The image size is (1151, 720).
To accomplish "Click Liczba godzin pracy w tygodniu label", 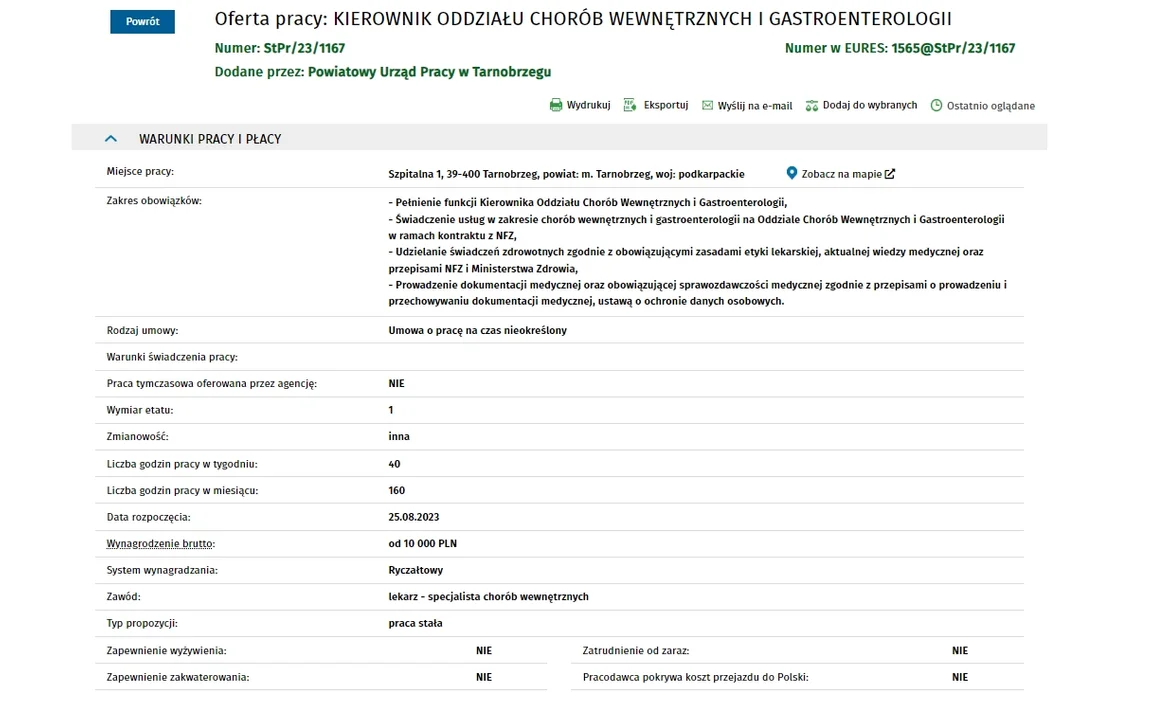I will point(182,464).
